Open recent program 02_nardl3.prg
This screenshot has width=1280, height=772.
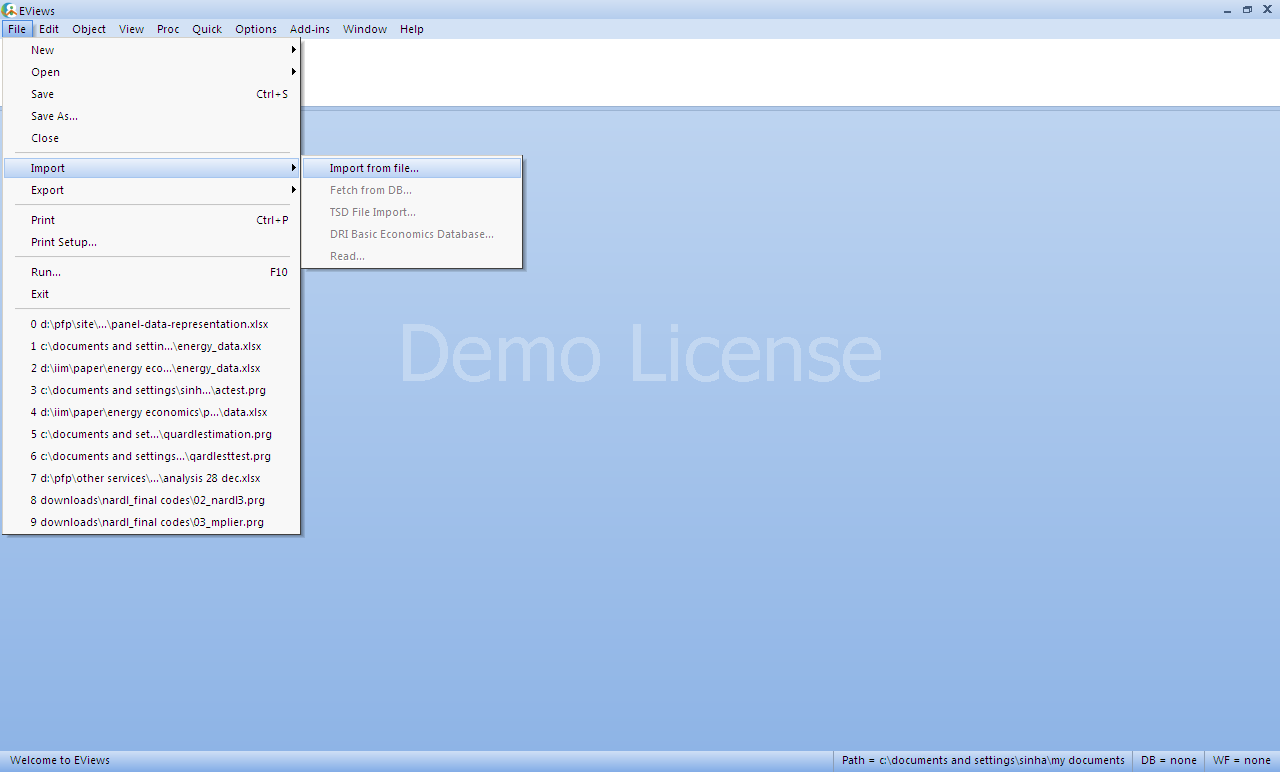[152, 500]
